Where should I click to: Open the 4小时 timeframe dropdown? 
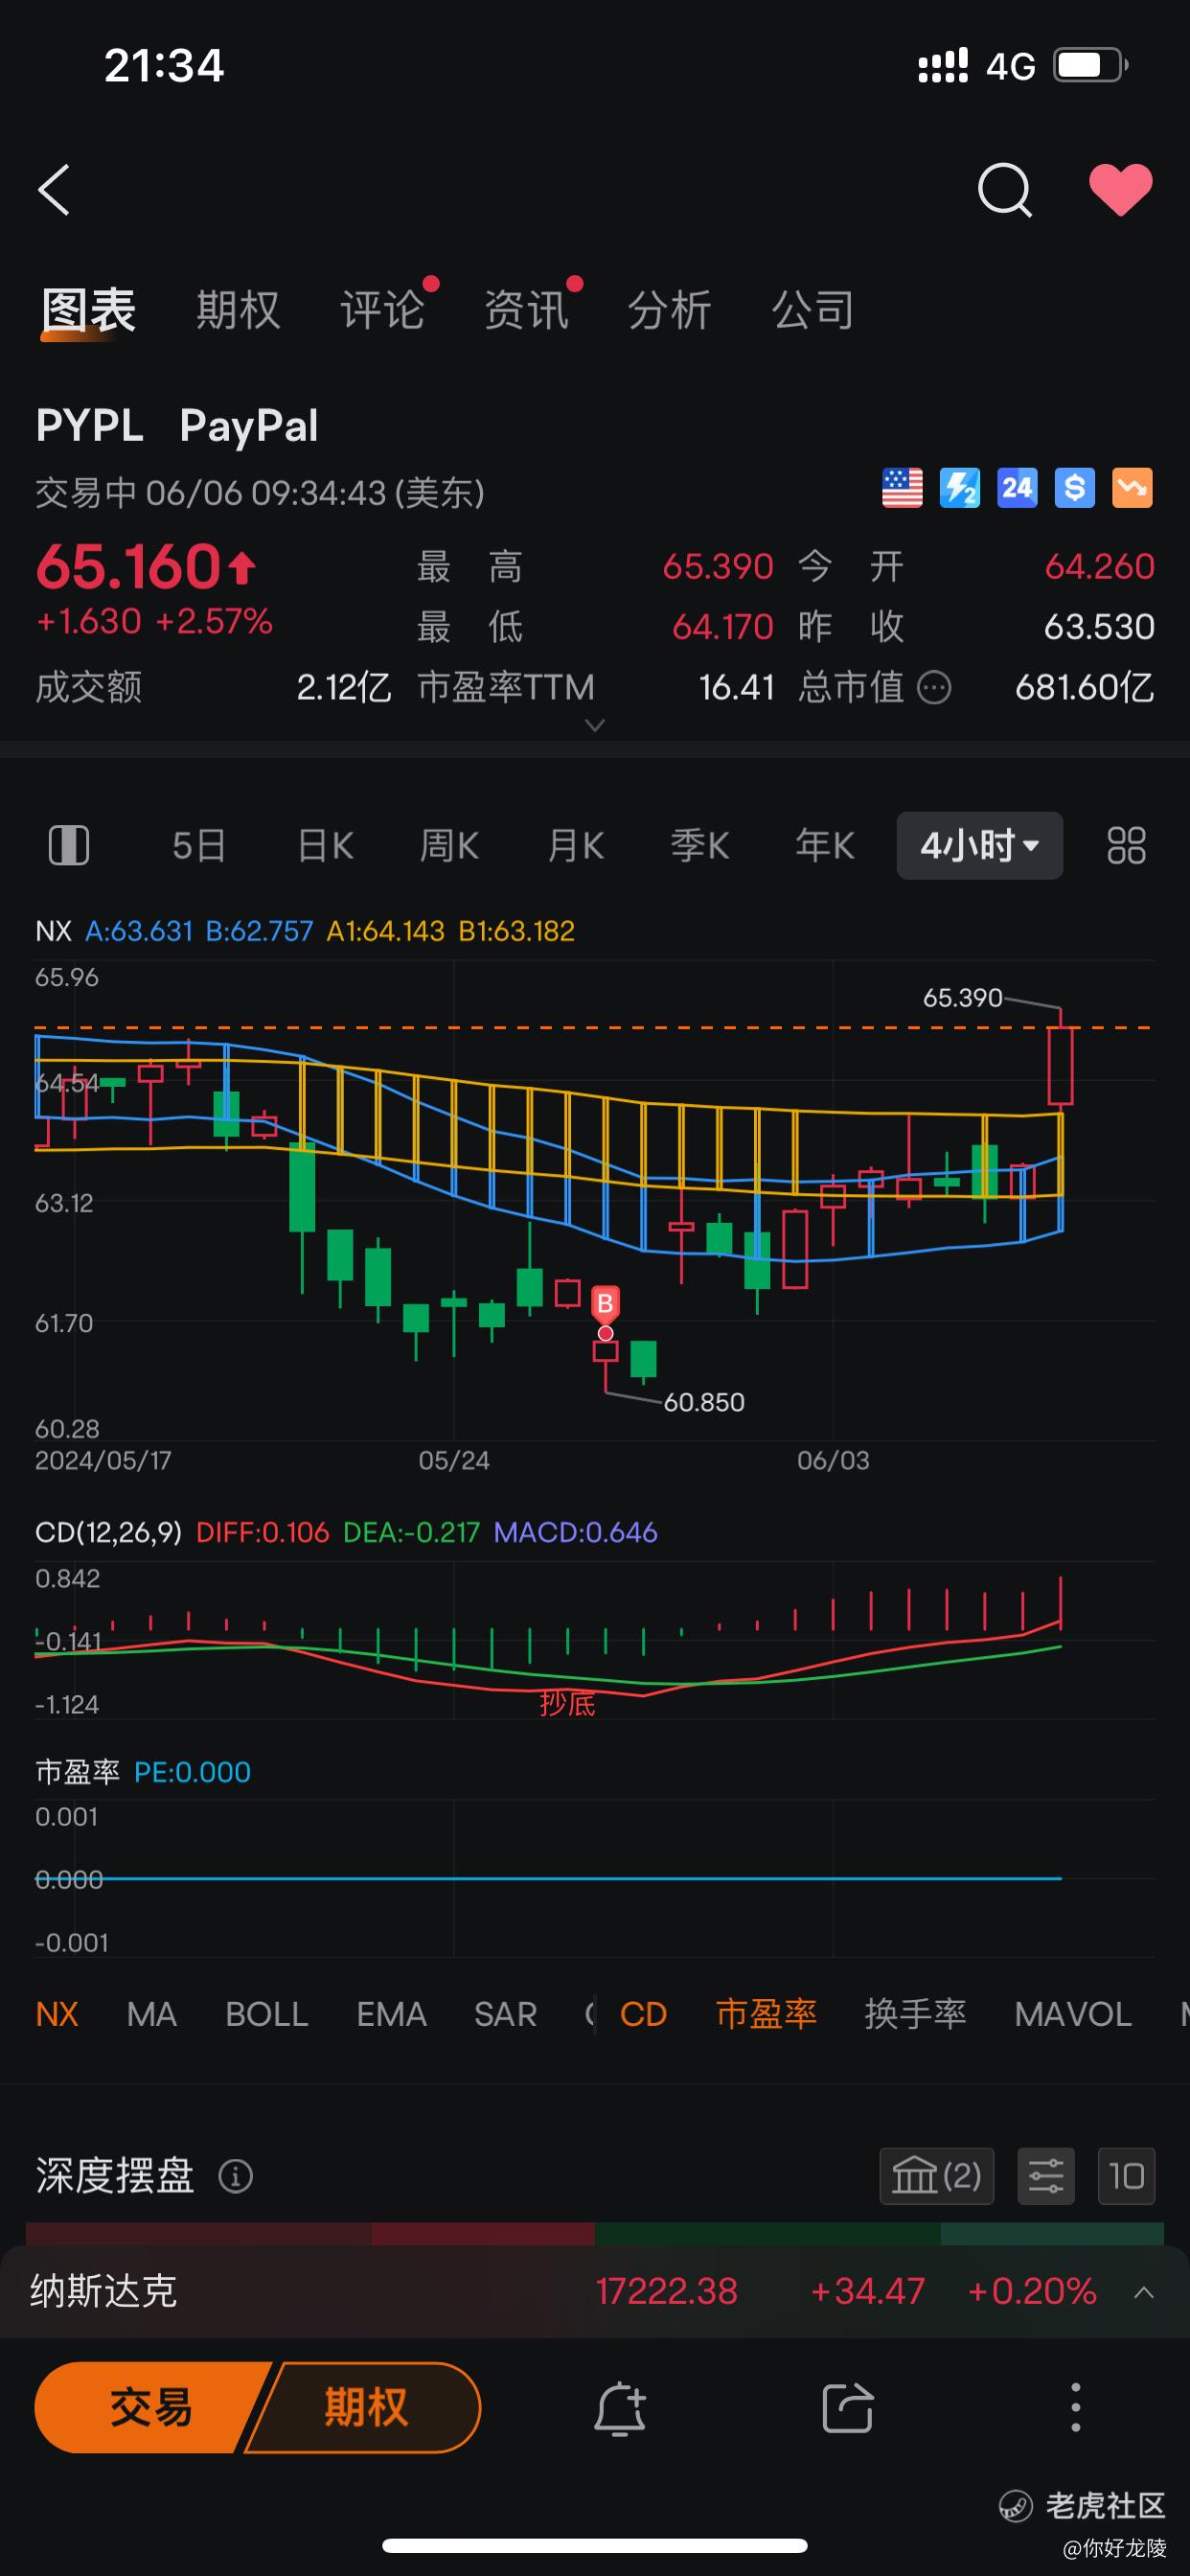click(x=979, y=846)
